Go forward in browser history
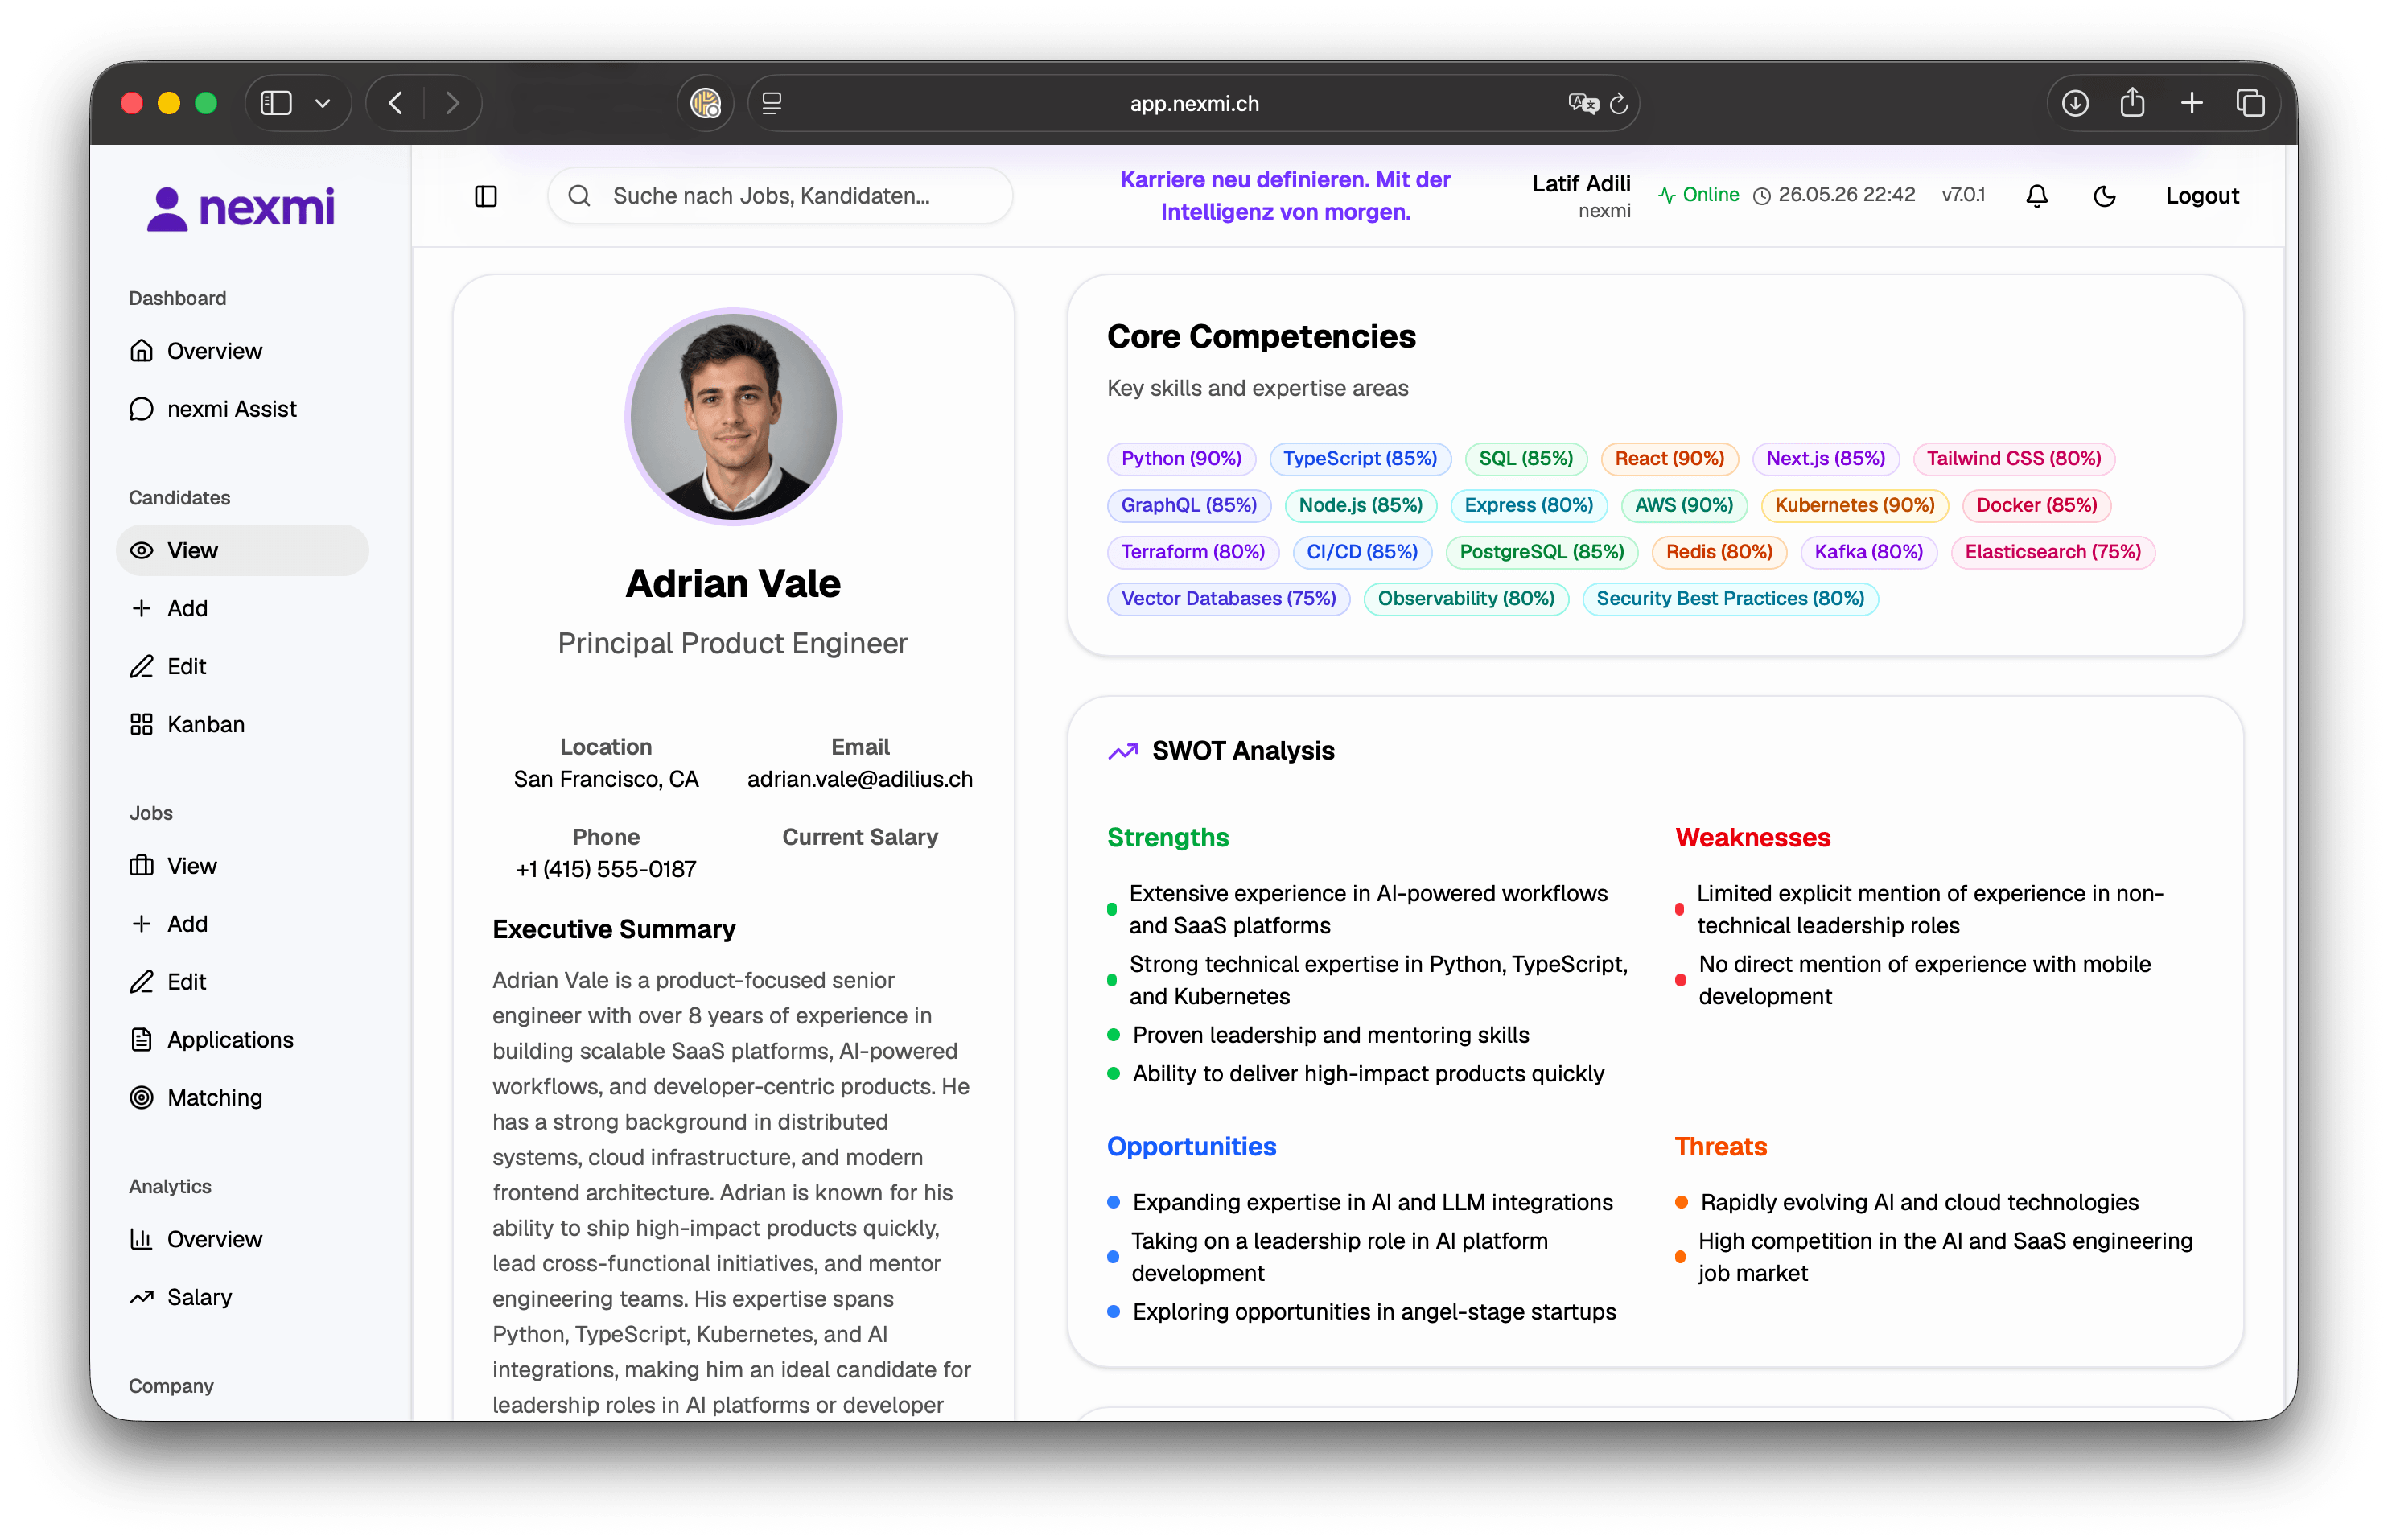2388x1540 pixels. [452, 103]
